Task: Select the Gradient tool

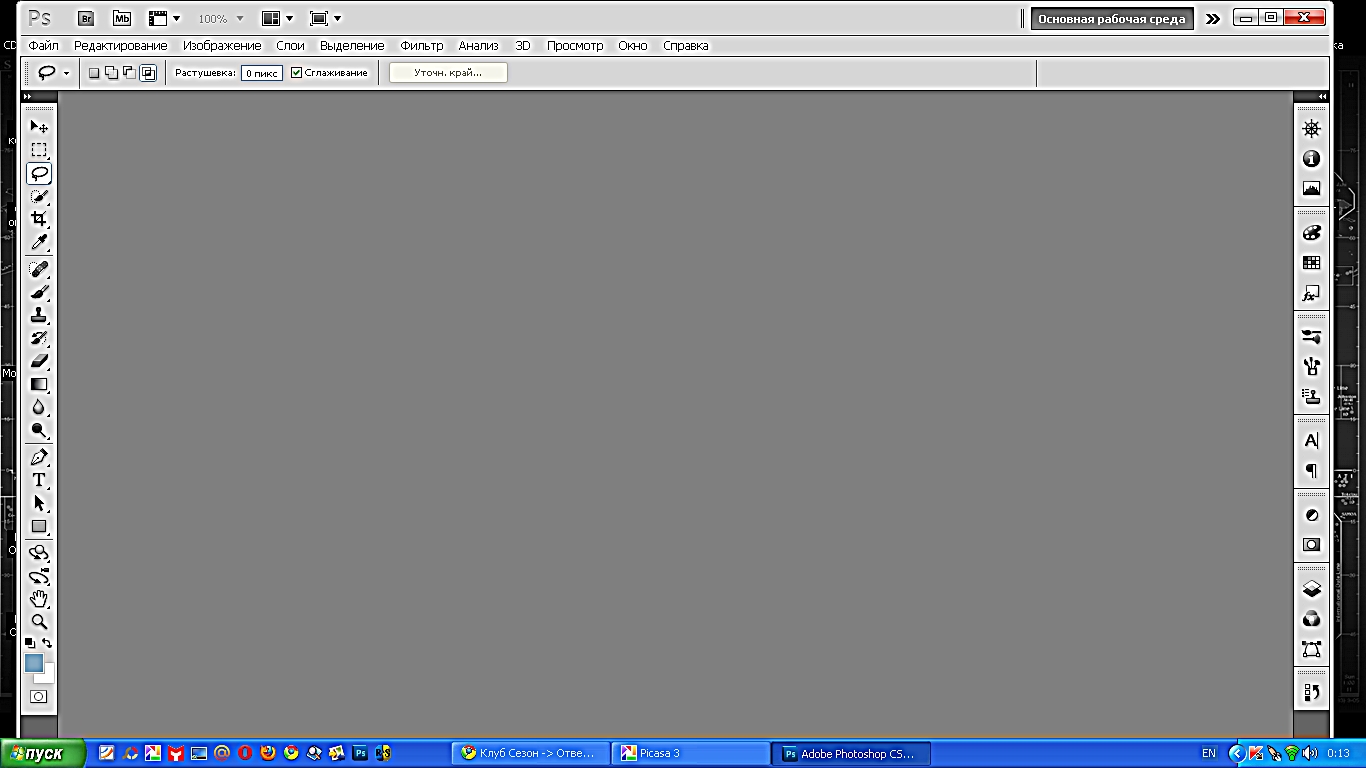Action: (x=39, y=384)
